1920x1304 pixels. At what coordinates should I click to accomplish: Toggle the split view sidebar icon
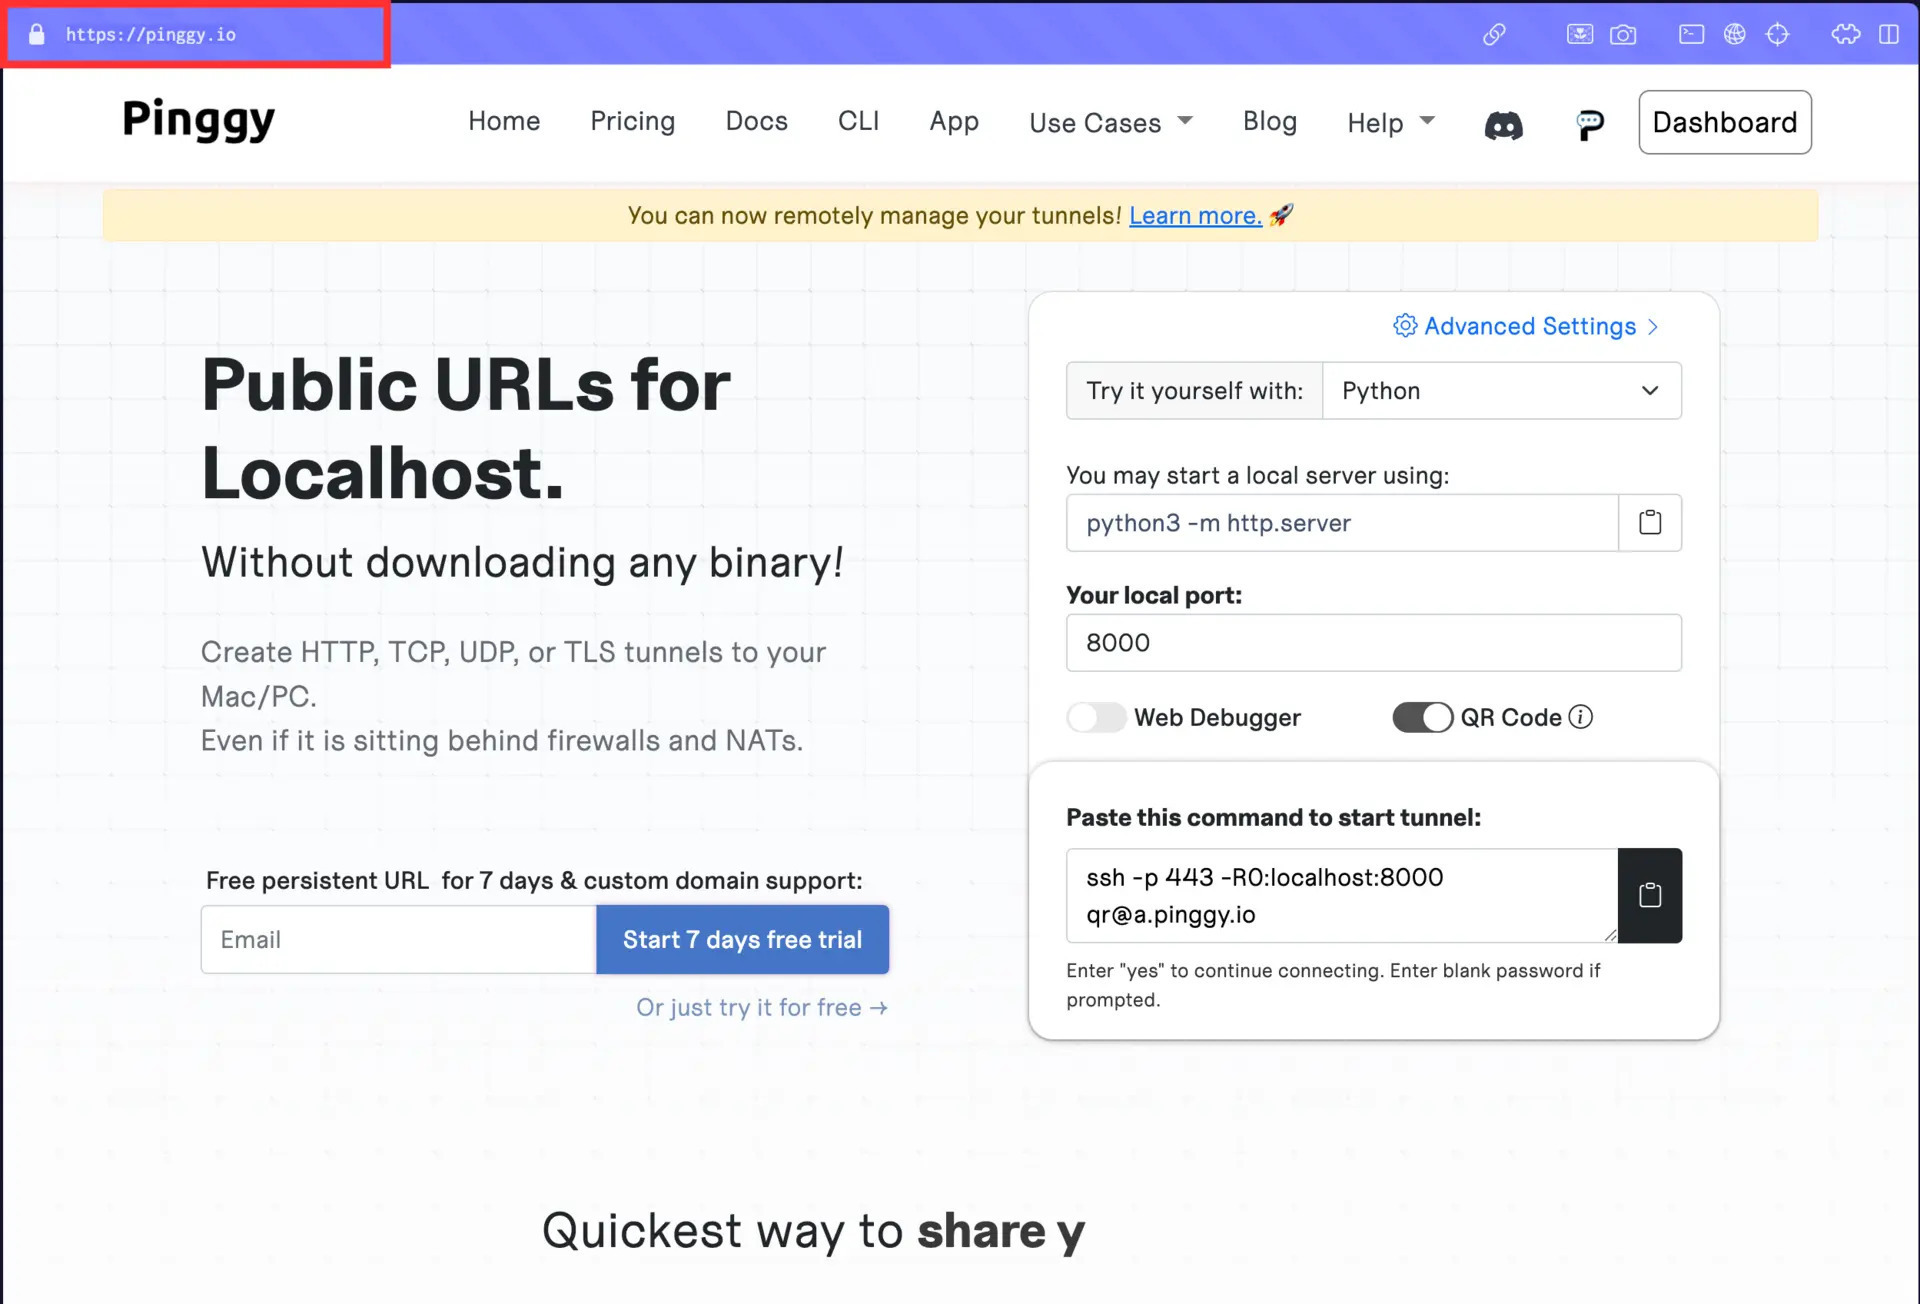pos(1889,34)
